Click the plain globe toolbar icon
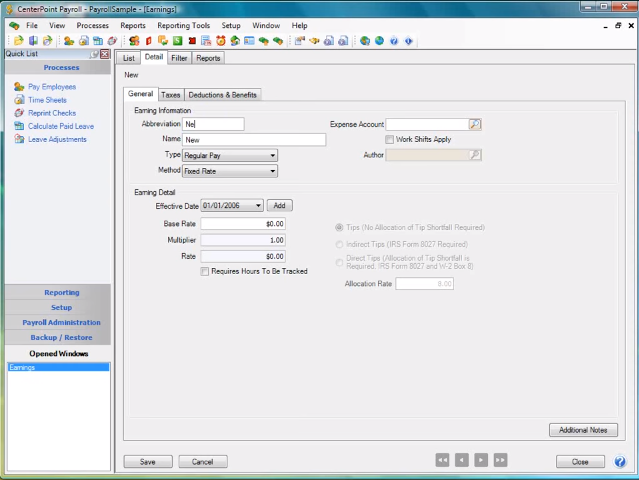 pyautogui.click(x=379, y=40)
